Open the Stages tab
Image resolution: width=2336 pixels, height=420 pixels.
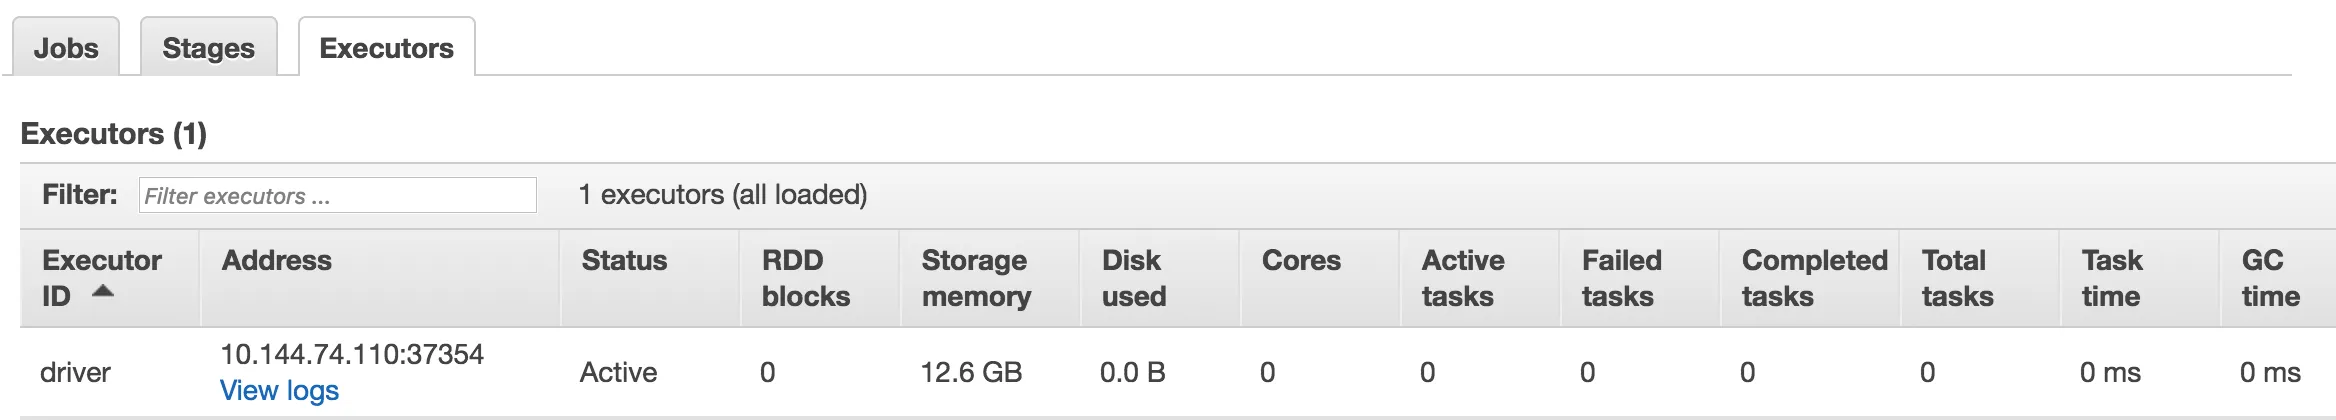(x=208, y=48)
